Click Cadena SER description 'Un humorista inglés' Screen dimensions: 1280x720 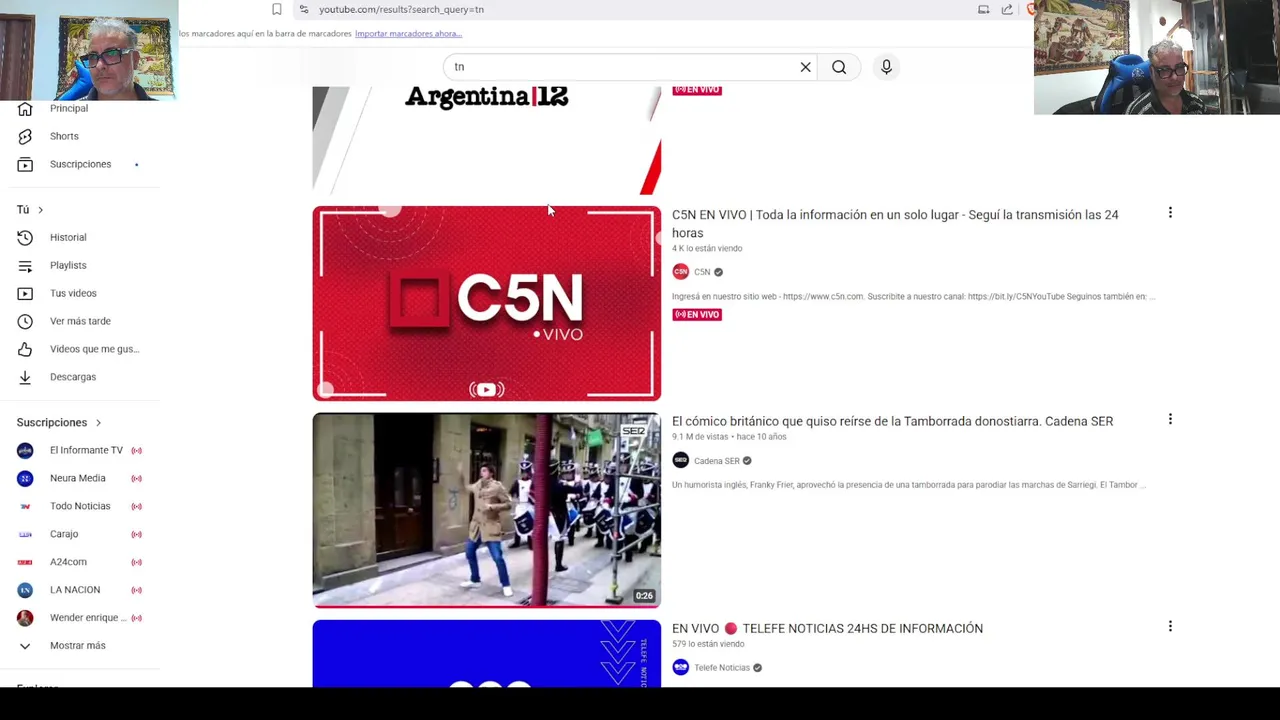908,485
